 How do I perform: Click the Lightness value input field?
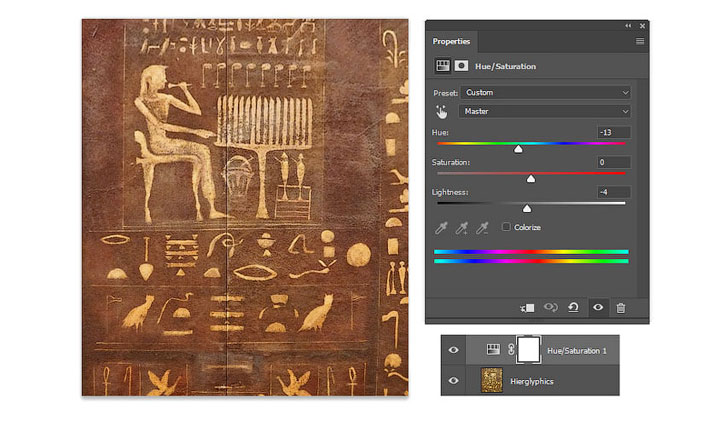click(612, 192)
